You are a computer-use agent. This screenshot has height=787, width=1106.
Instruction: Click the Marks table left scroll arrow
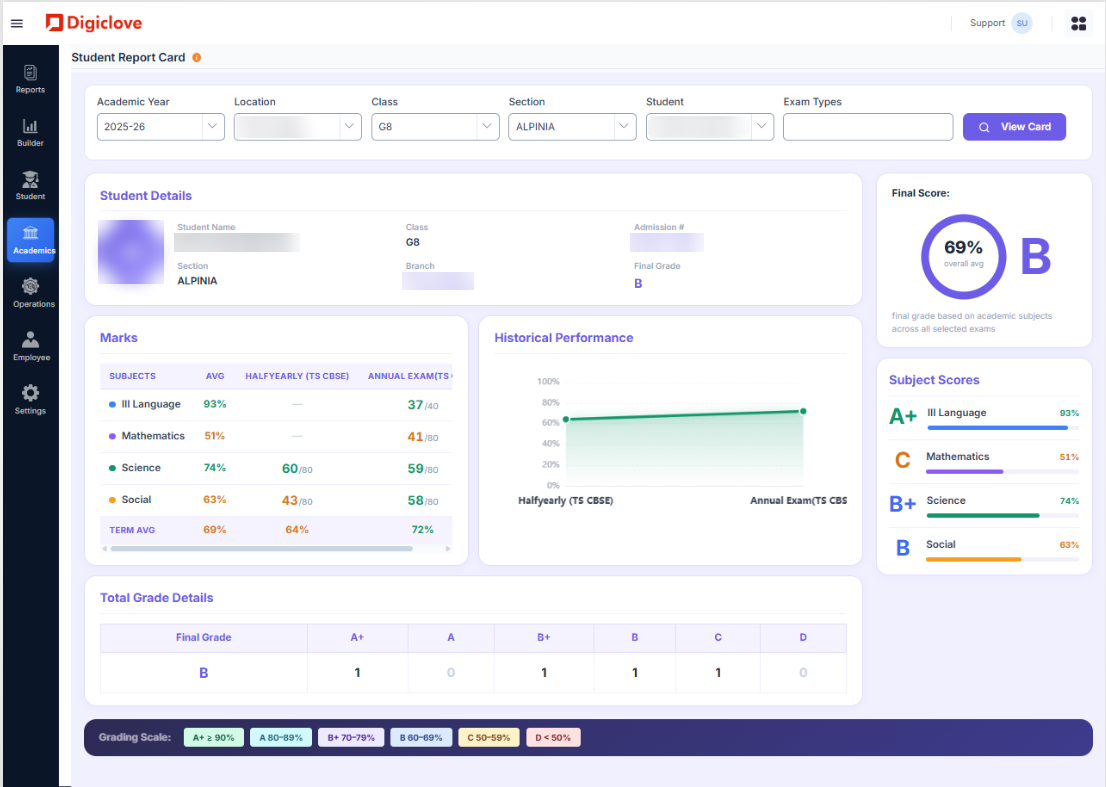coord(104,549)
